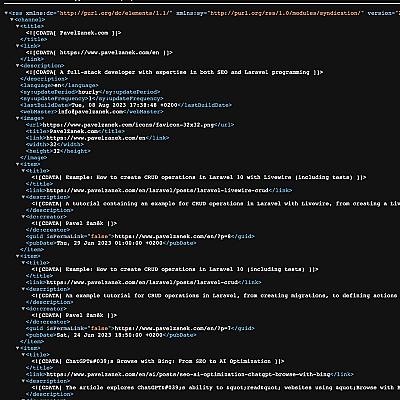Click the title 'Laravel 10 with Livewire (including tests)'
400x400 pixels.
[x=199, y=177]
